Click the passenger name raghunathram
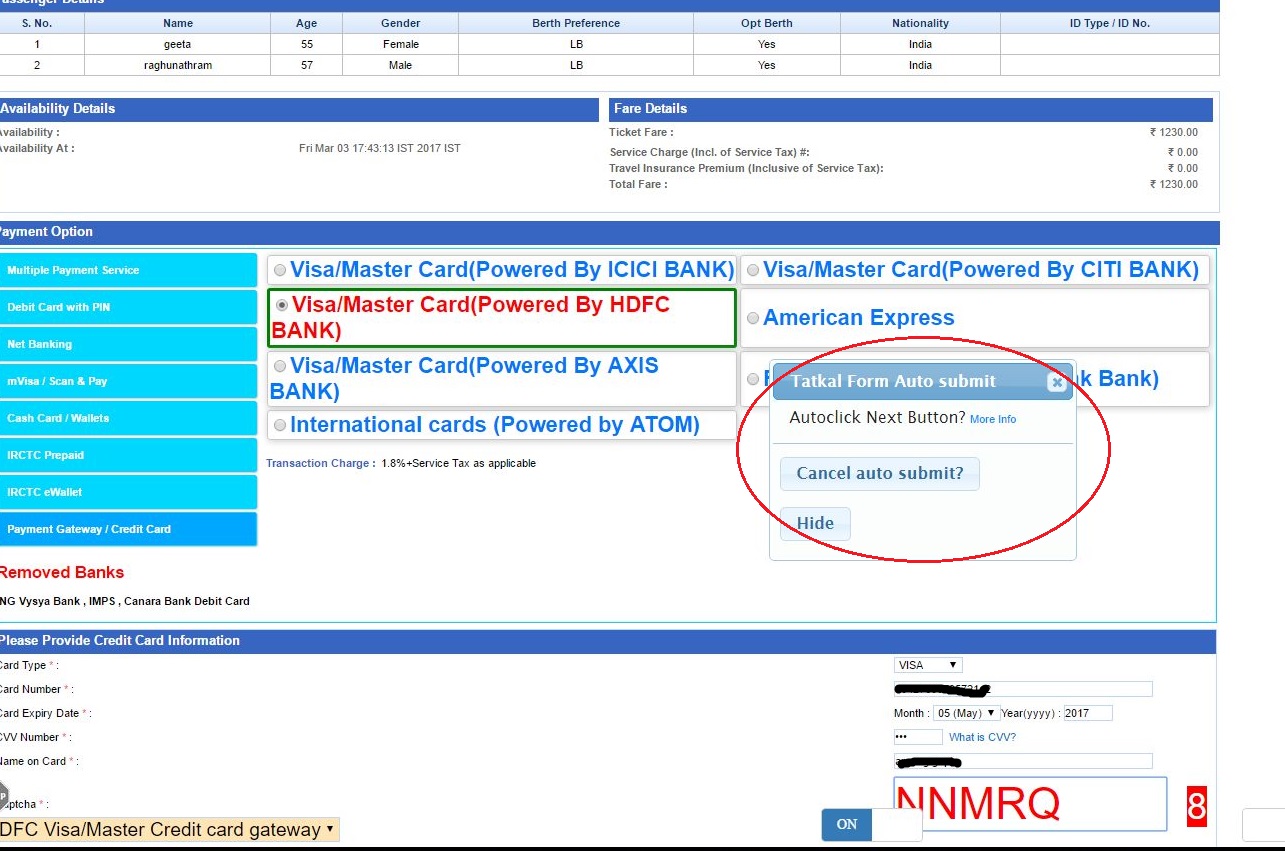 (179, 65)
